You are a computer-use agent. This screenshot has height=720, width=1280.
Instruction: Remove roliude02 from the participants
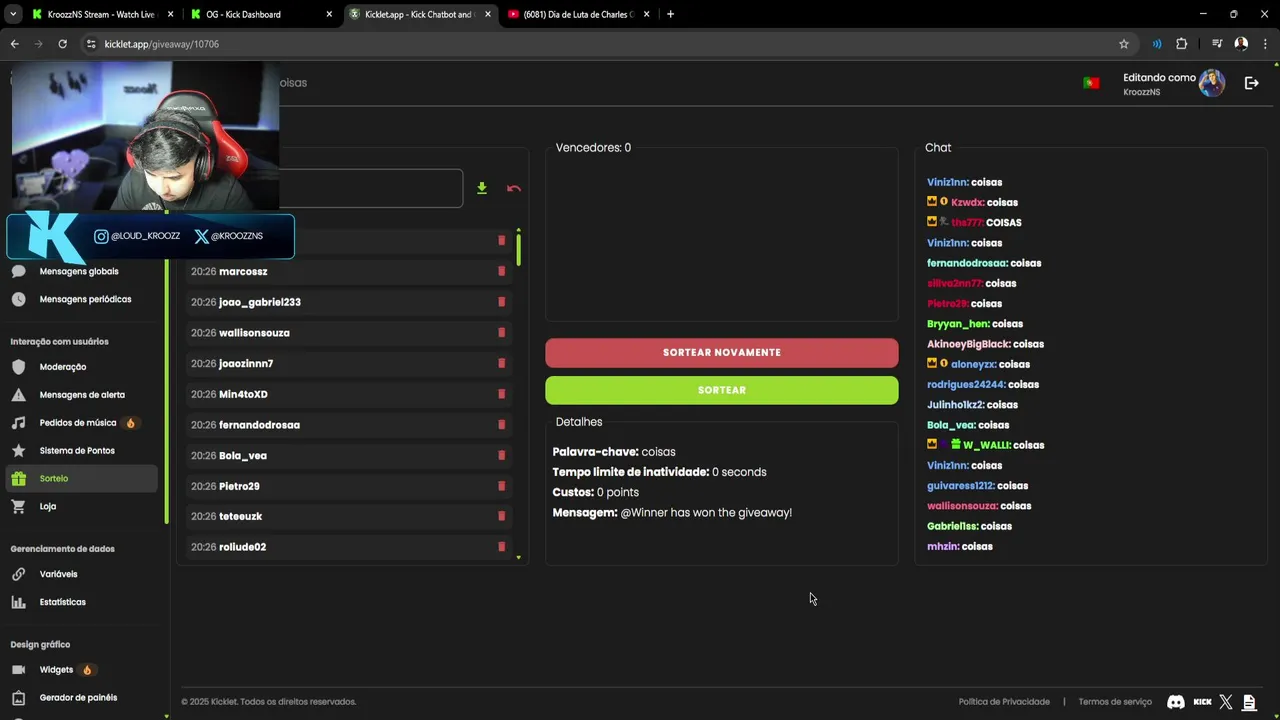point(501,547)
